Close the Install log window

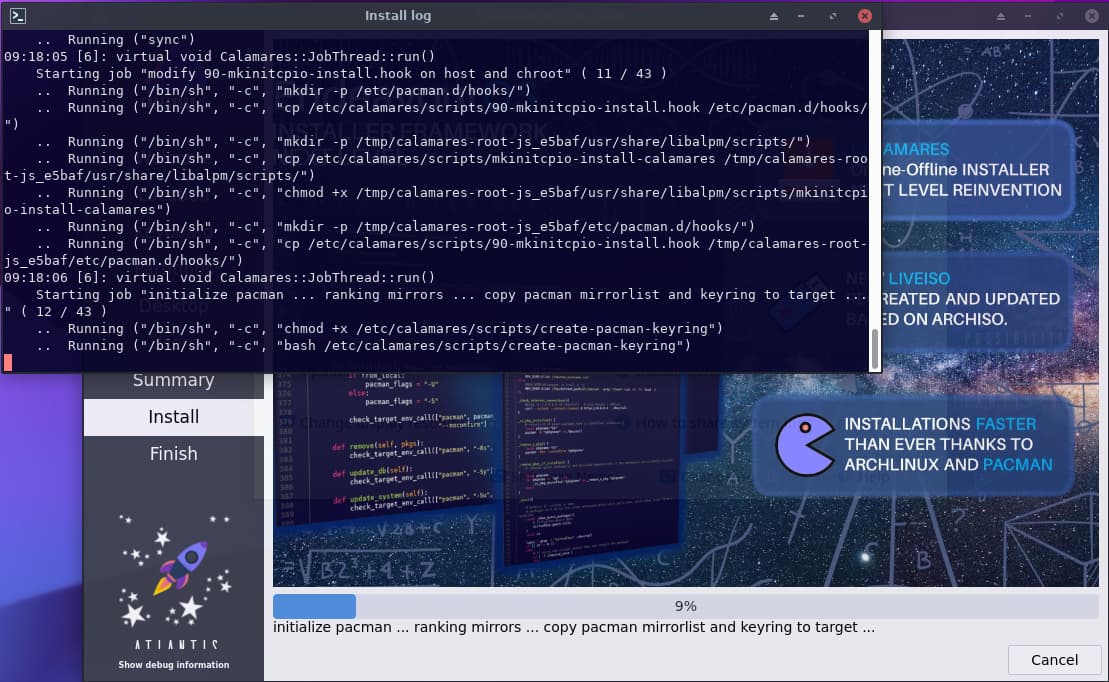click(865, 16)
